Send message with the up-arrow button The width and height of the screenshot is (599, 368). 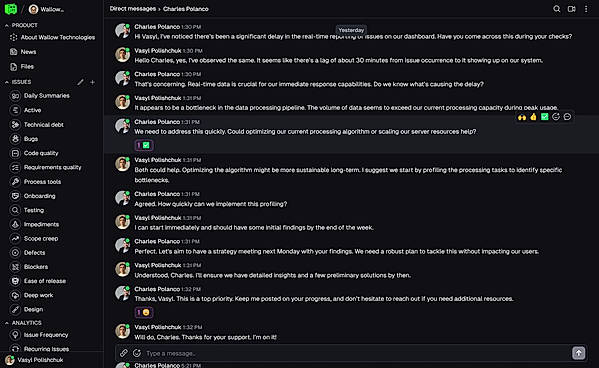[x=578, y=353]
